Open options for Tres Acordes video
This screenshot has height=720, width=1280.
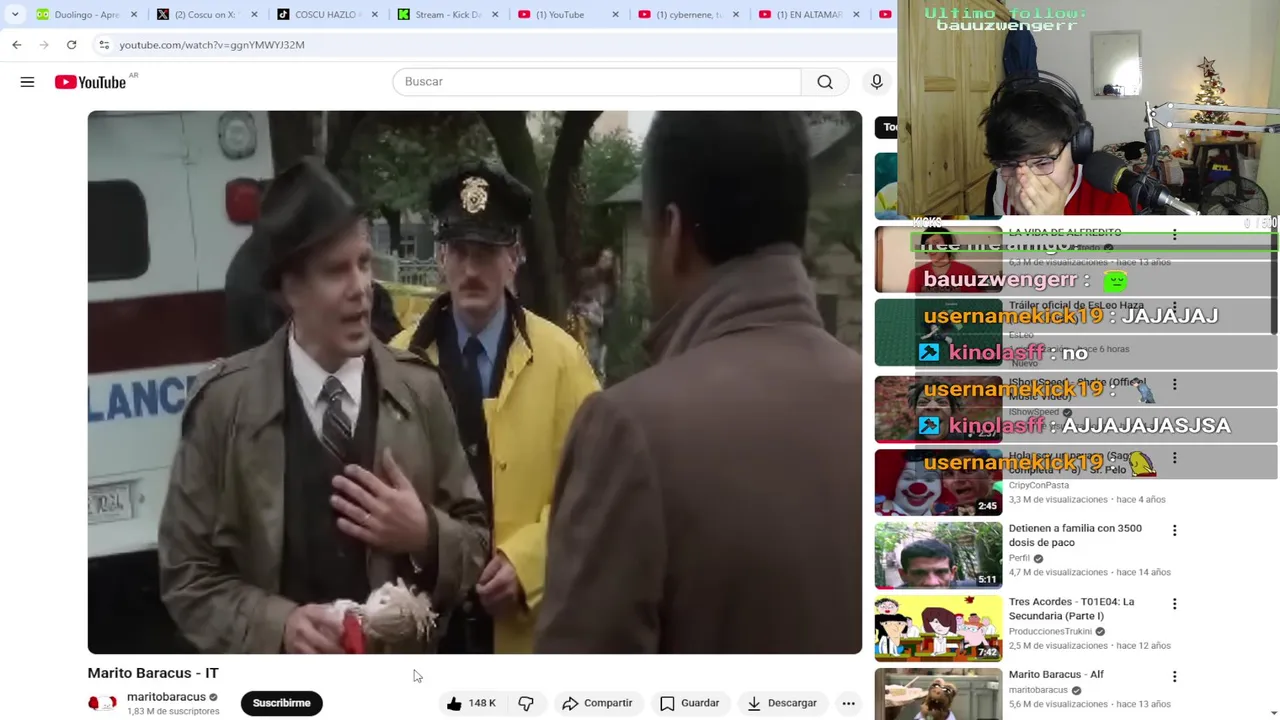tap(1174, 604)
